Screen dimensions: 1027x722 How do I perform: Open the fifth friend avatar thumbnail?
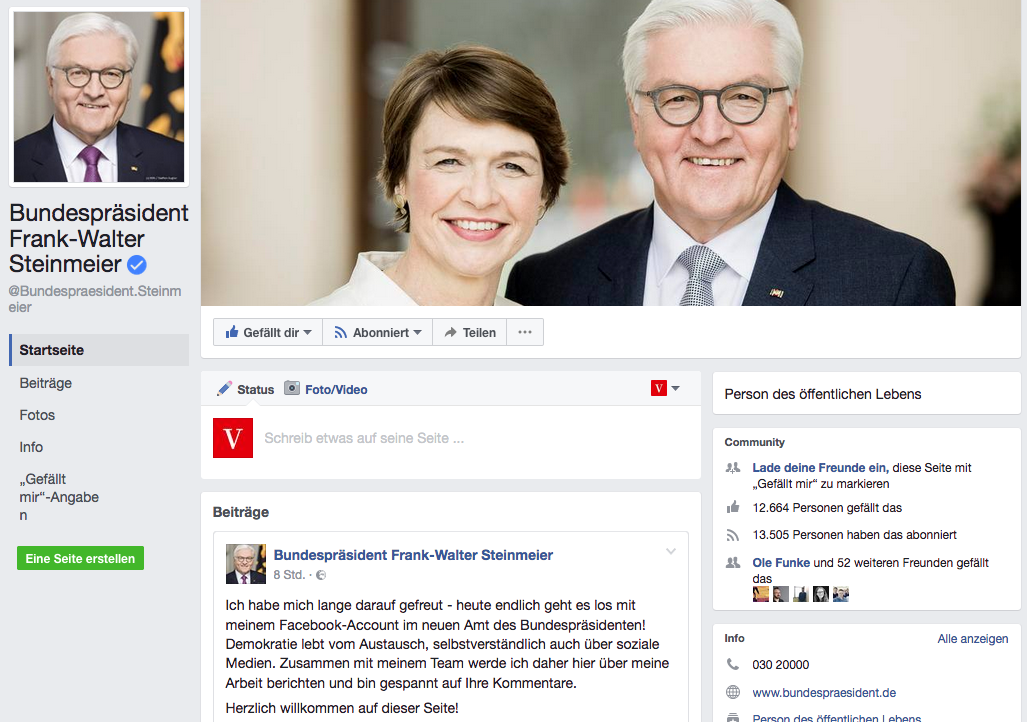(x=841, y=594)
